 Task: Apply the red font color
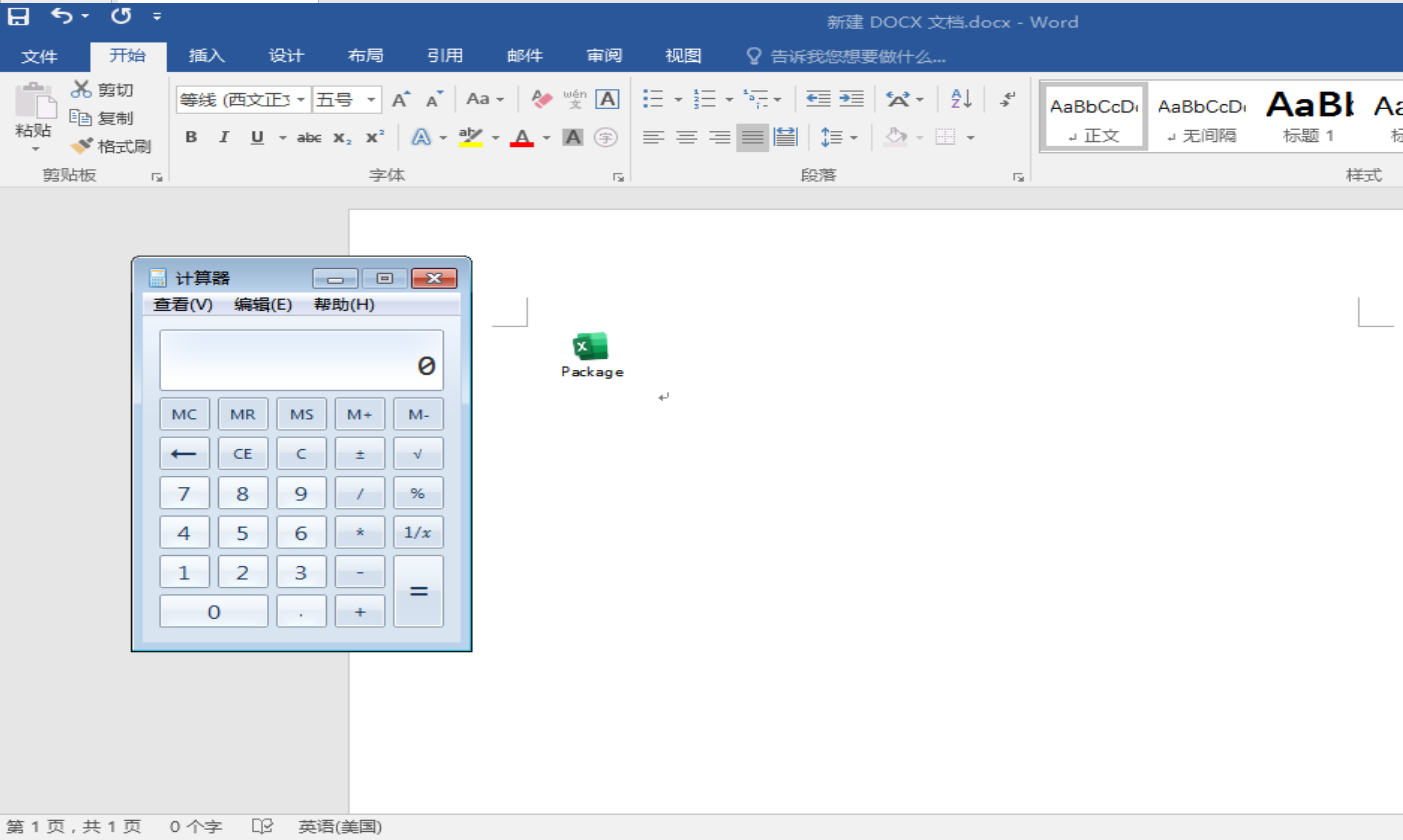[x=522, y=137]
